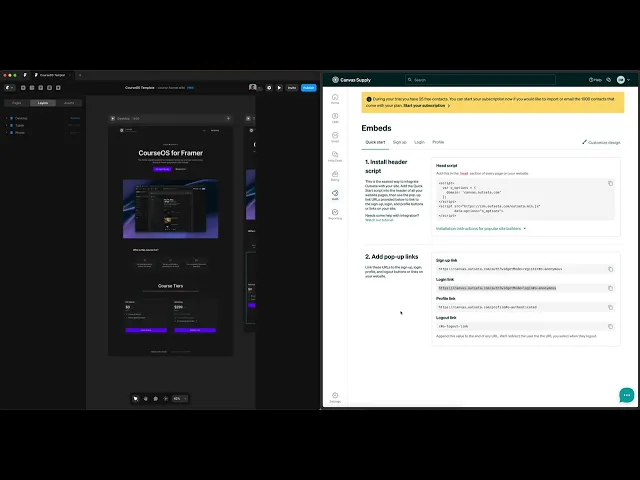The height and width of the screenshot is (480, 640).
Task: Expand installation instructions for popular site builders
Action: point(480,229)
